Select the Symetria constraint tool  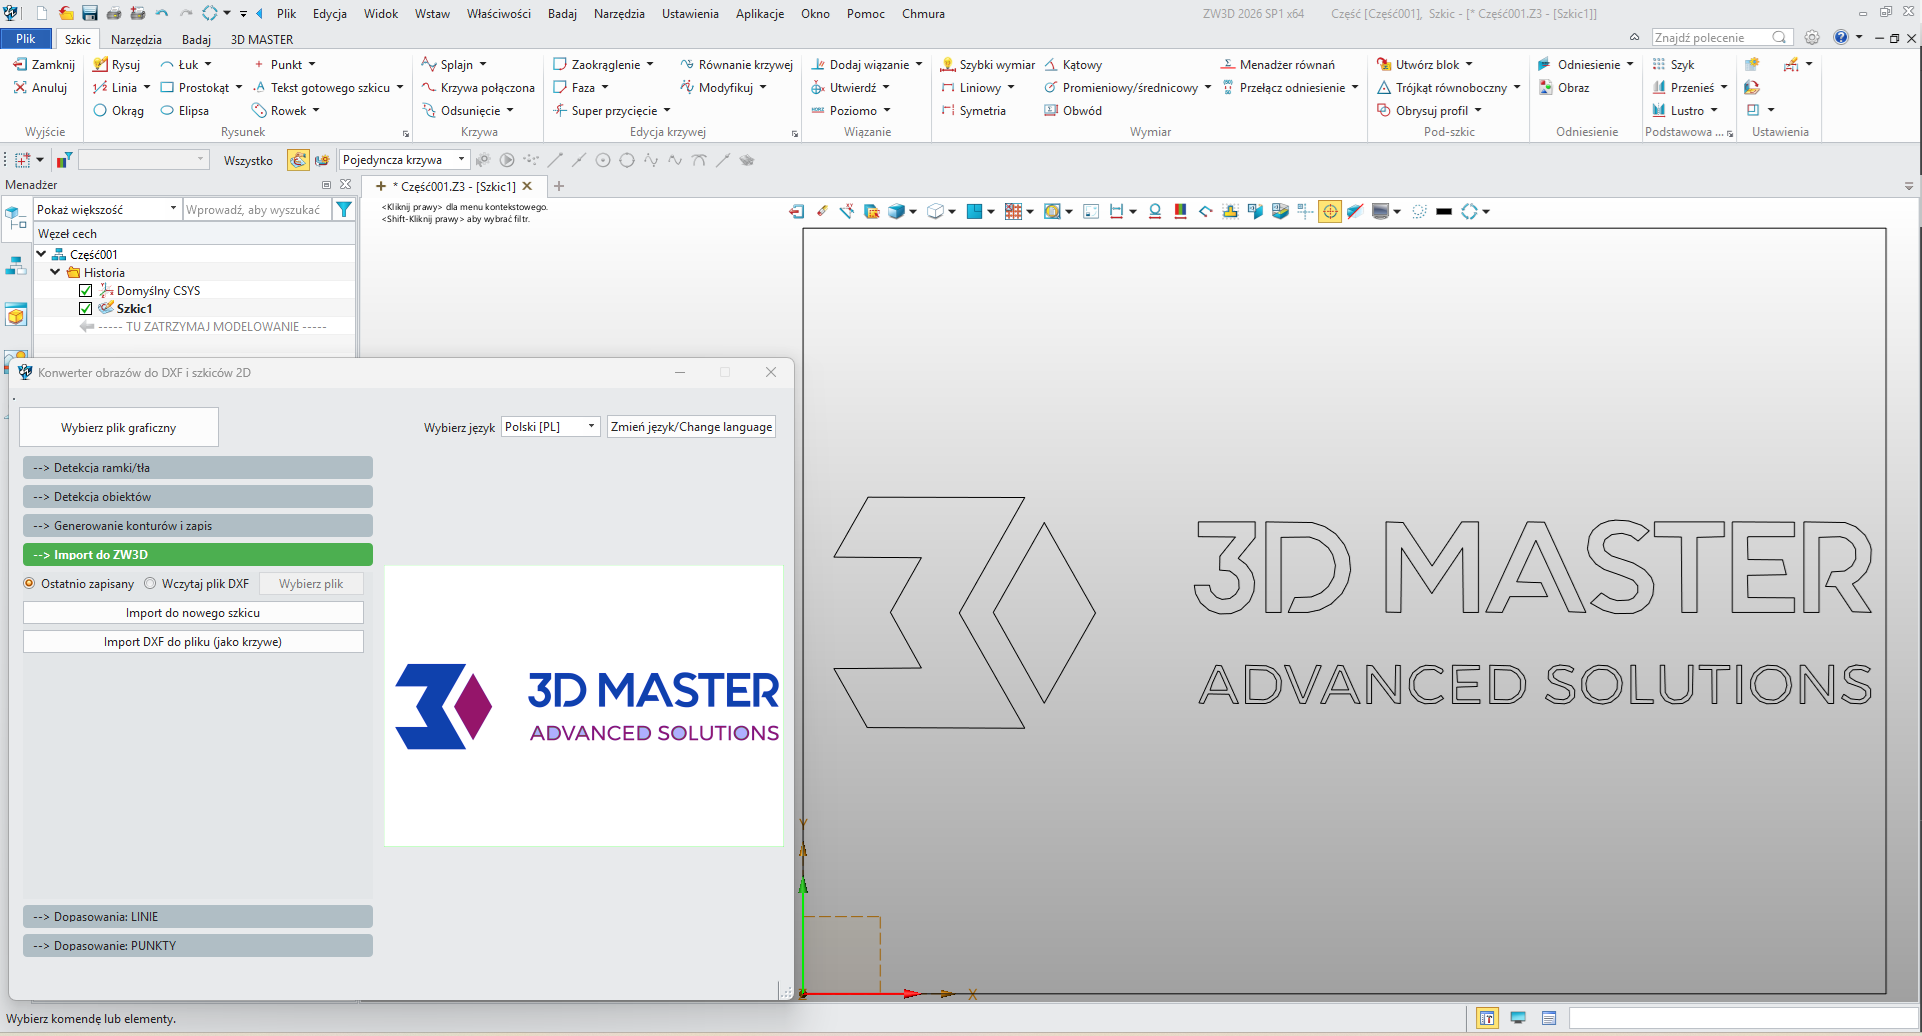tap(973, 111)
